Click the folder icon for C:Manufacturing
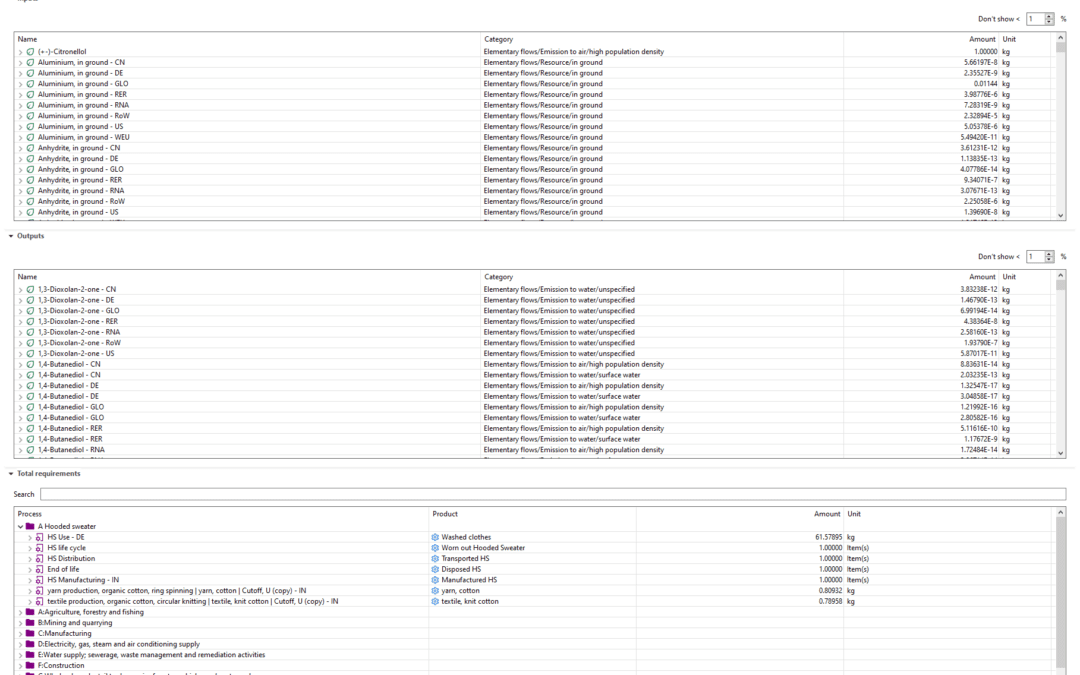The height and width of the screenshot is (675, 1080). [30, 634]
